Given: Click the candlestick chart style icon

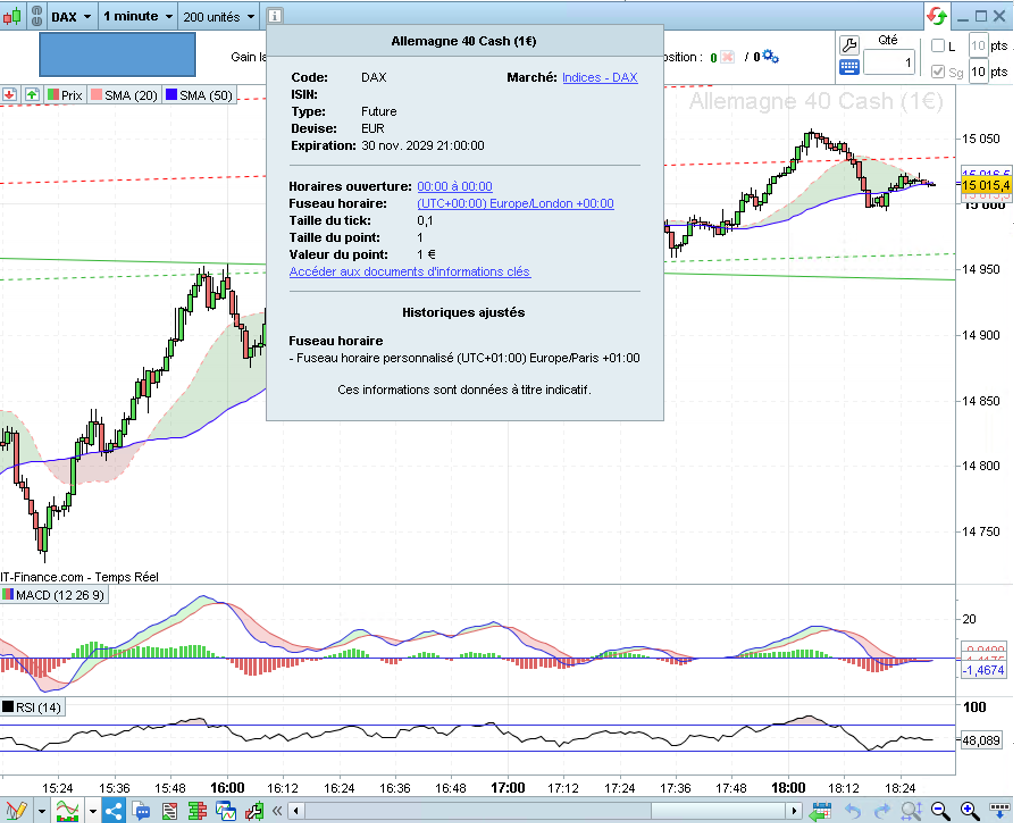Looking at the screenshot, I should click(12, 16).
